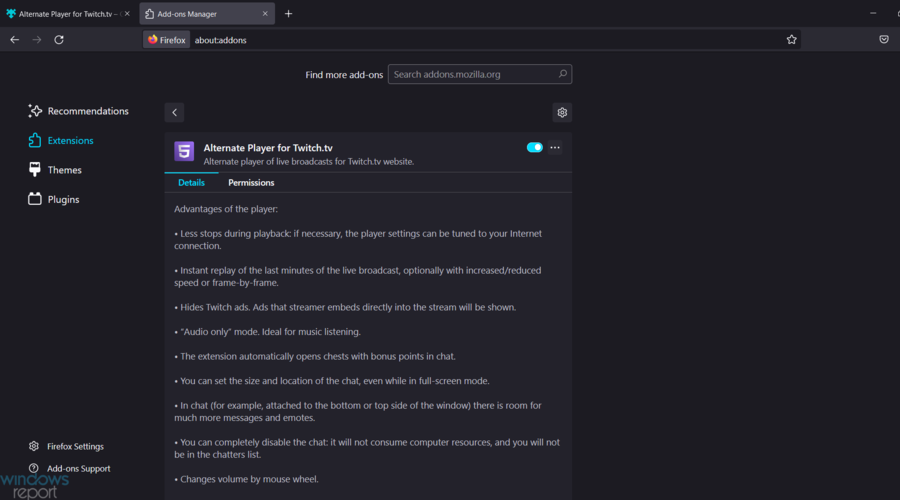The height and width of the screenshot is (500, 900).
Task: Open the Pocket save icon
Action: 884,40
